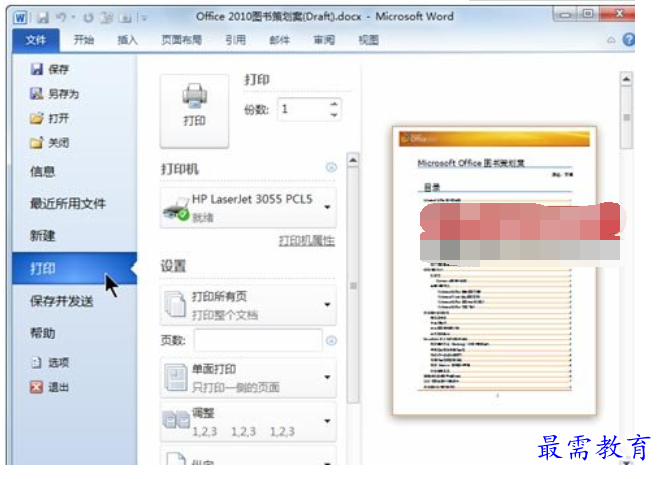Switch to the 页面布局 tab

(x=182, y=40)
